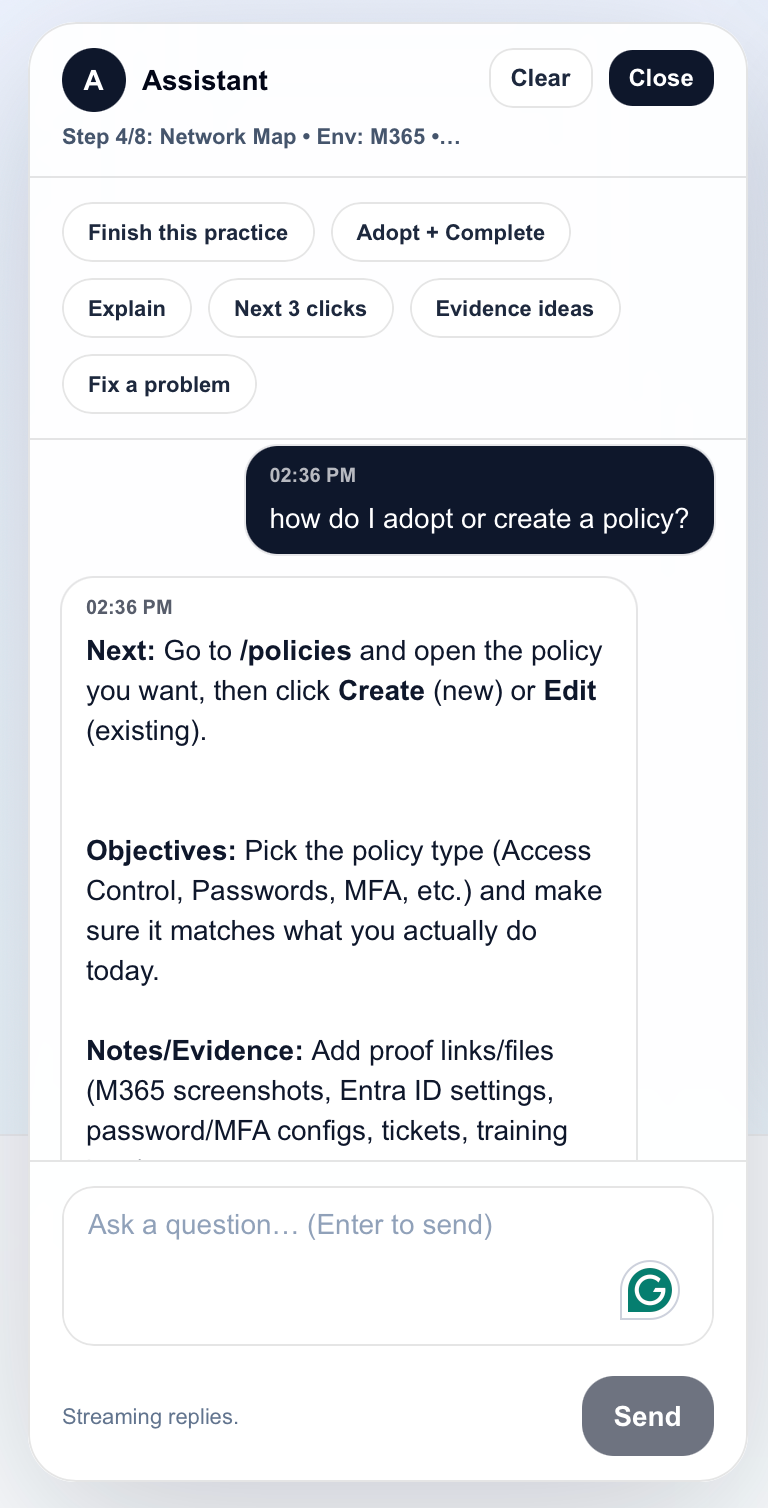Viewport: 768px width, 1508px height.
Task: Click the Grammarly icon in the input box
Action: [x=648, y=1290]
